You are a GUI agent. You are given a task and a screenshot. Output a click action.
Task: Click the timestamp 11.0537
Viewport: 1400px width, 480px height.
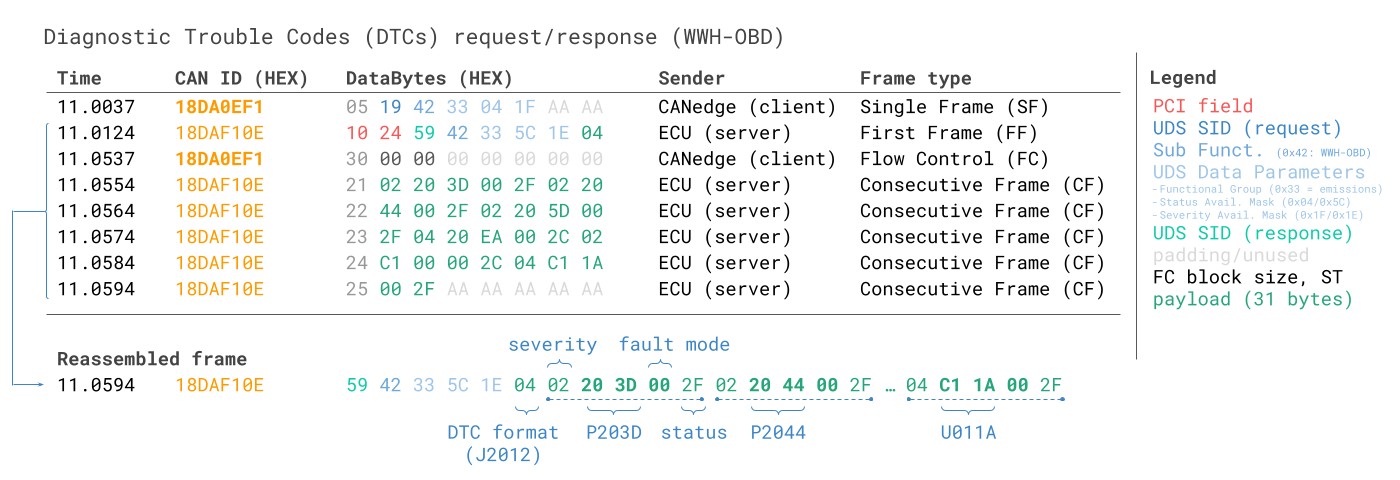(96, 159)
